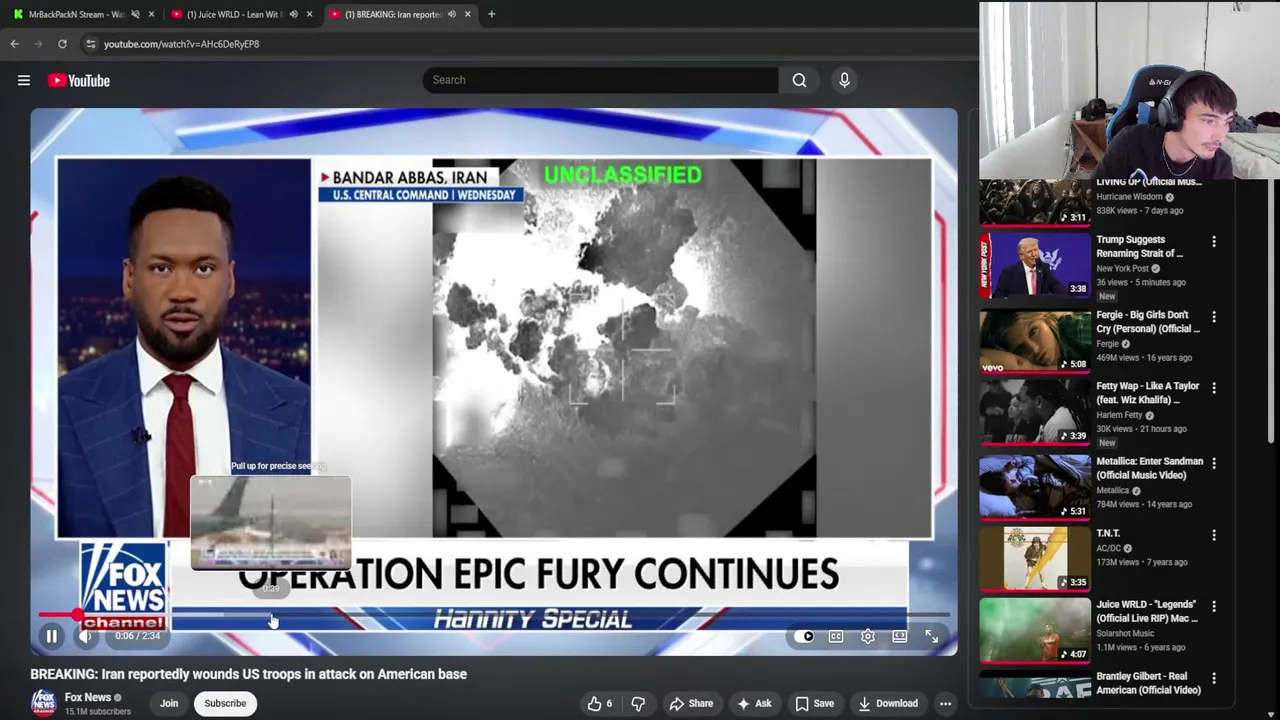Open site information icon in address bar
Viewport: 1280px width, 720px height.
tap(90, 44)
